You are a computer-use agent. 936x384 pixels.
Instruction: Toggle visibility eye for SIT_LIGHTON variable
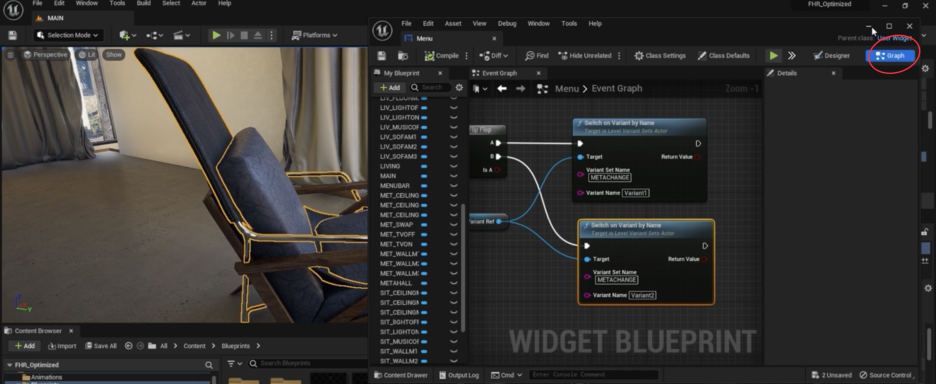454,332
